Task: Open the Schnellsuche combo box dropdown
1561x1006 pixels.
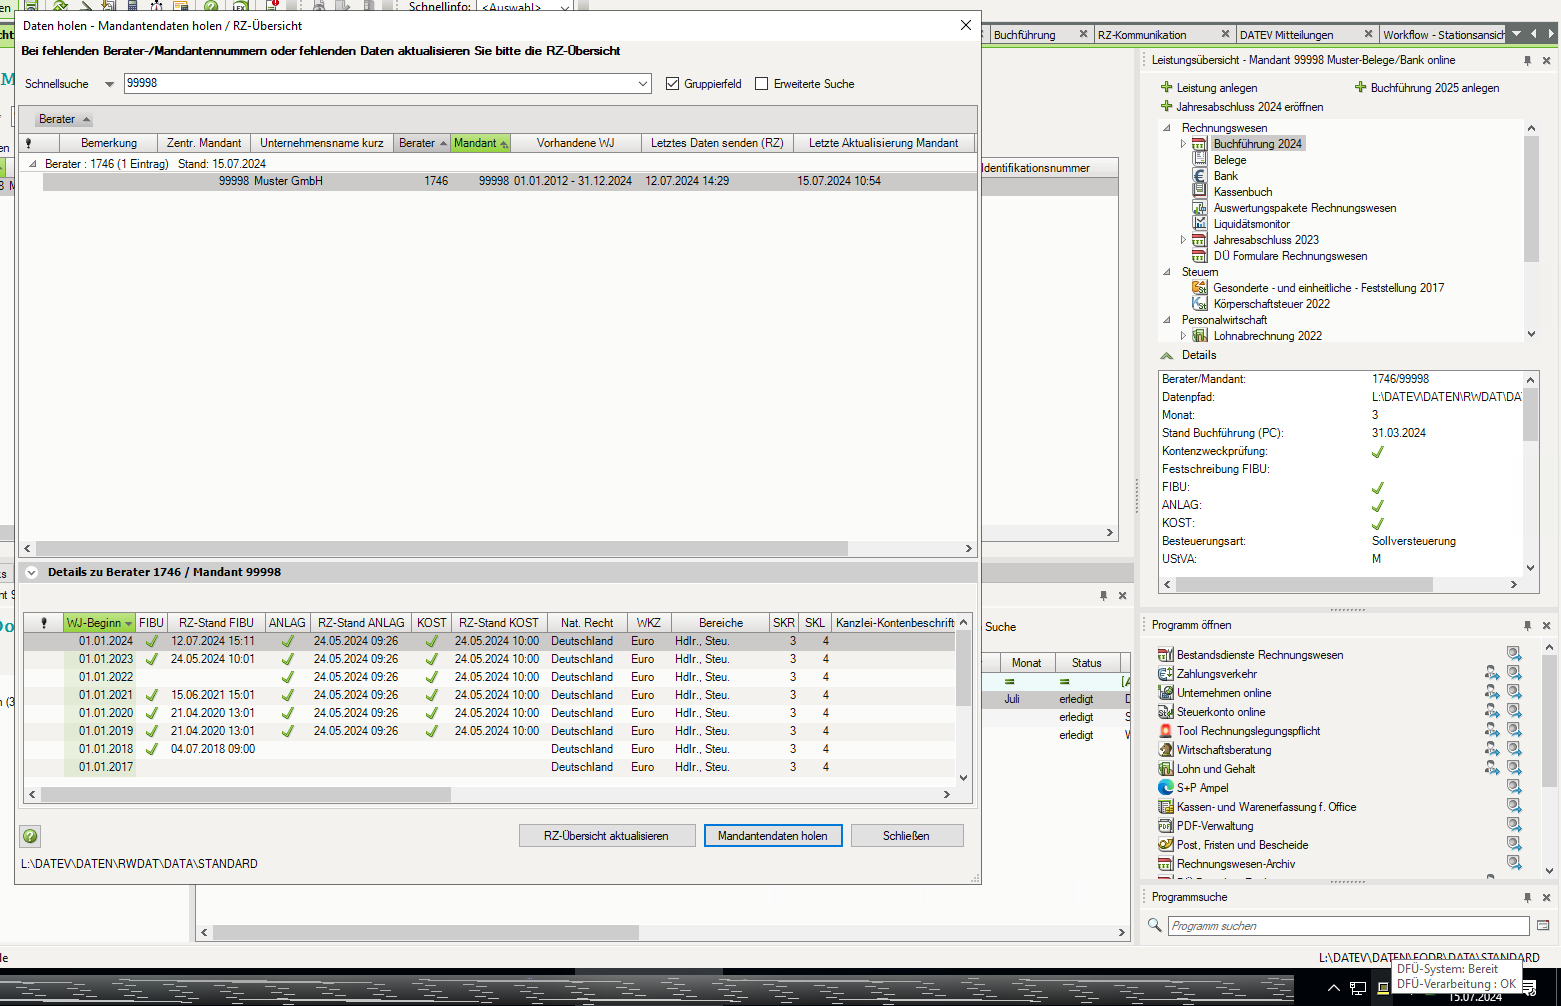Action: tap(643, 84)
